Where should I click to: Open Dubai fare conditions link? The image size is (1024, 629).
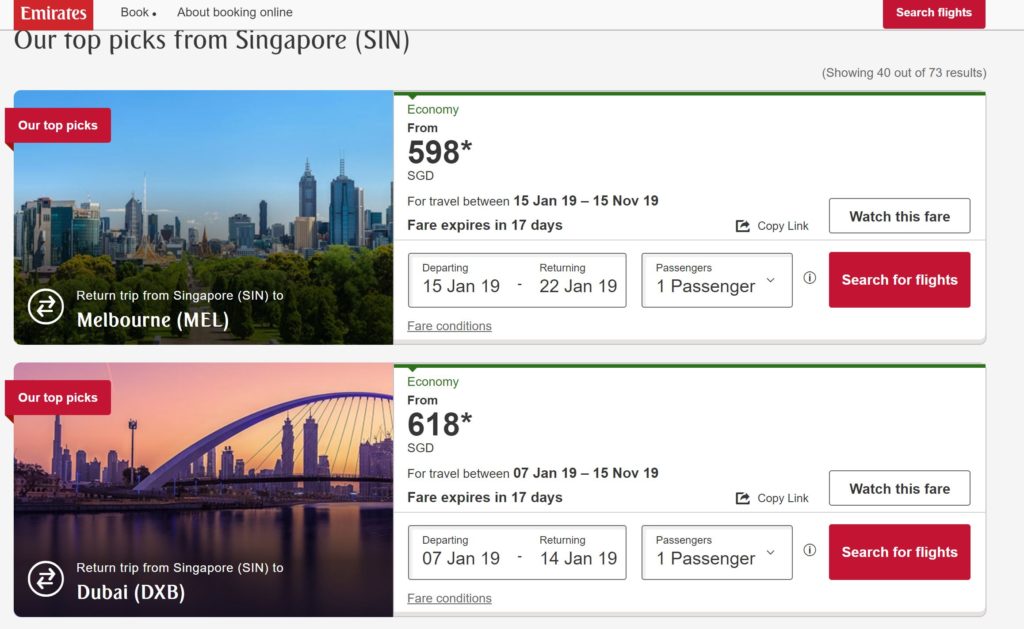tap(449, 598)
